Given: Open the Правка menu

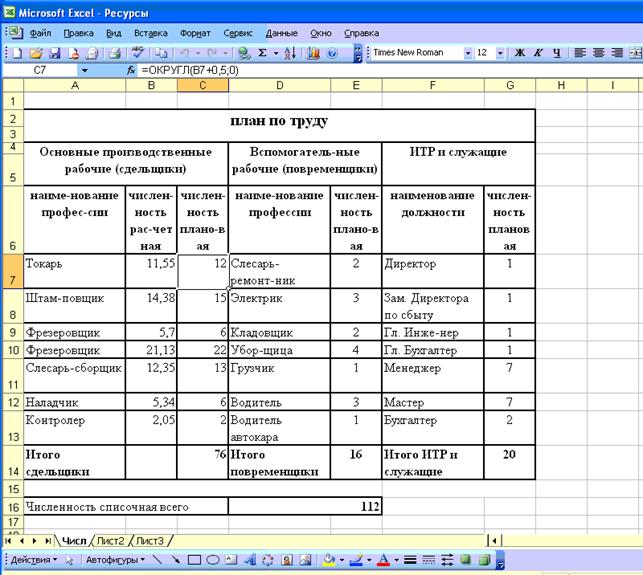Looking at the screenshot, I should point(78,33).
